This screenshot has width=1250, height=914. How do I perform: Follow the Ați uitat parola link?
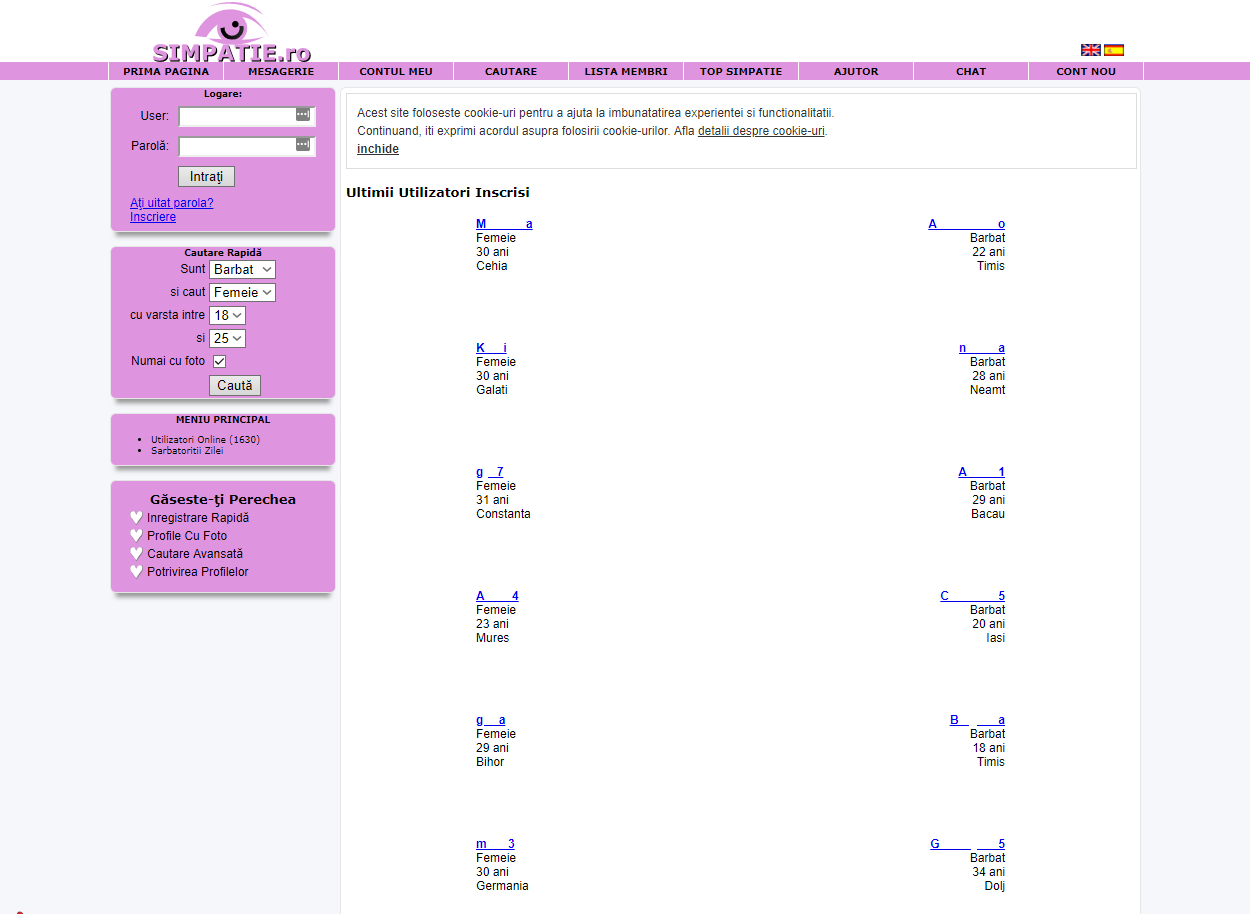click(171, 203)
